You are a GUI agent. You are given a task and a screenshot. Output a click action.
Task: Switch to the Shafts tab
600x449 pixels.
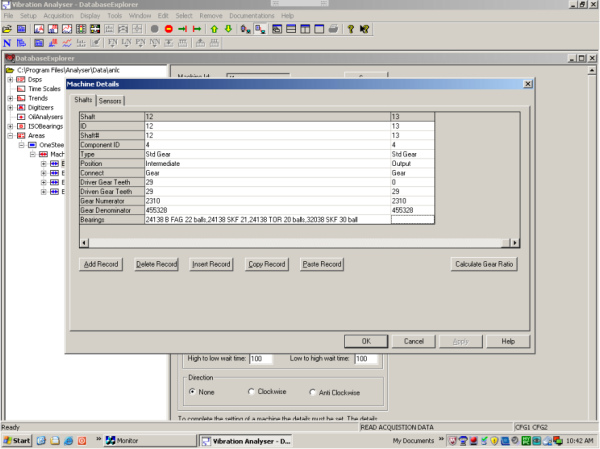point(83,100)
